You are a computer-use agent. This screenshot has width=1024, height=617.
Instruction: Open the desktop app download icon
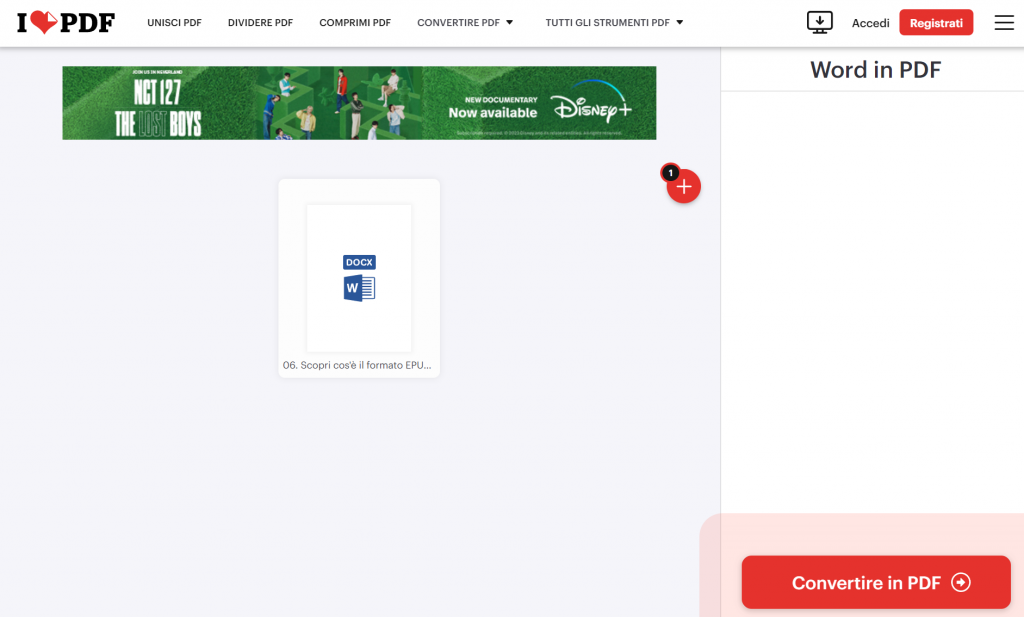click(820, 22)
